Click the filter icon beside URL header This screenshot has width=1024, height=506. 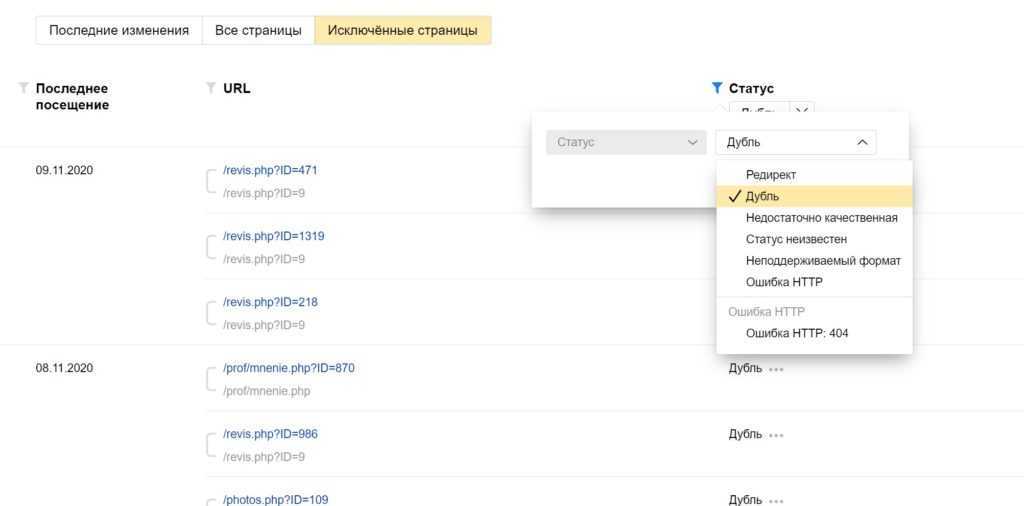tap(210, 88)
